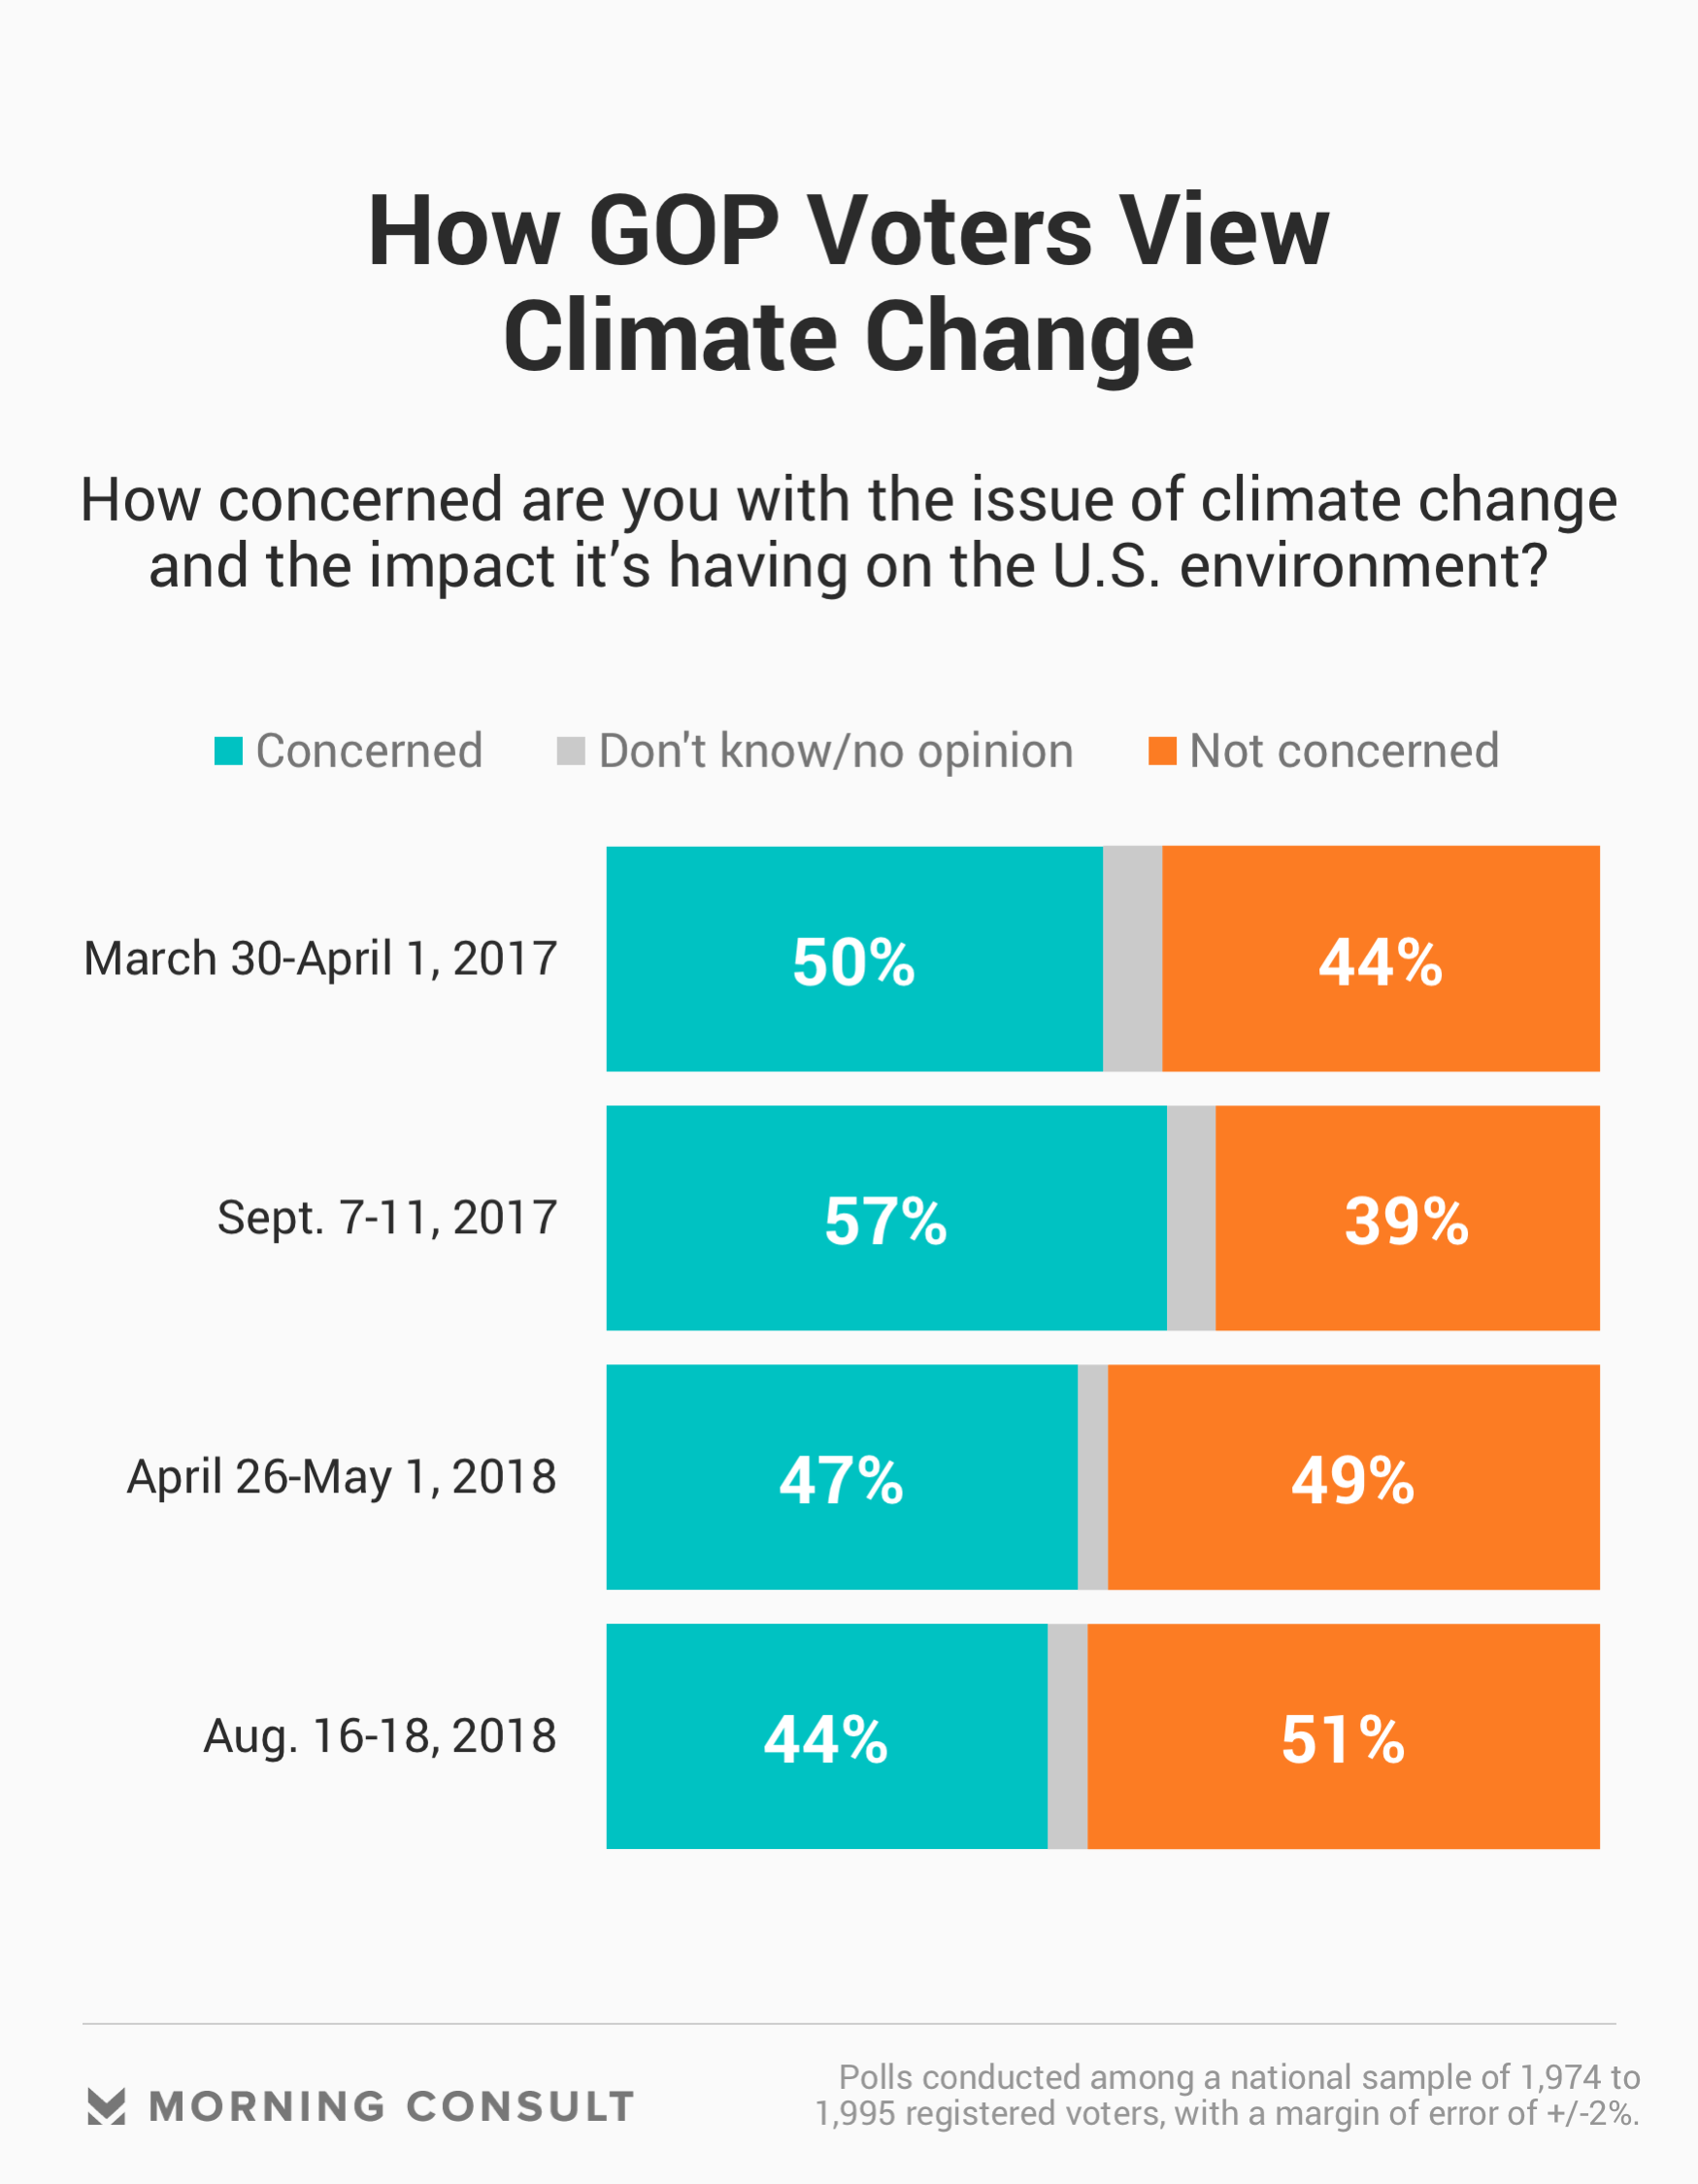Image resolution: width=1698 pixels, height=2184 pixels.
Task: Click the Morning Consult logo icon
Action: 106,2105
